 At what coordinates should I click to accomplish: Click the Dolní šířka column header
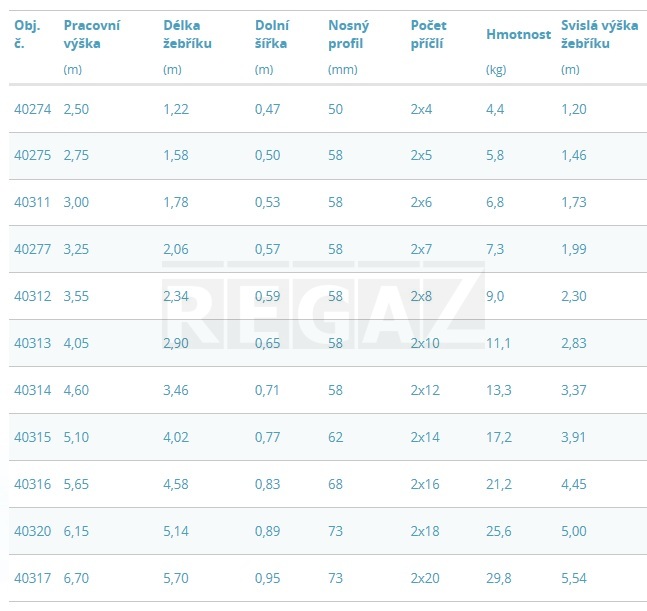pos(272,34)
